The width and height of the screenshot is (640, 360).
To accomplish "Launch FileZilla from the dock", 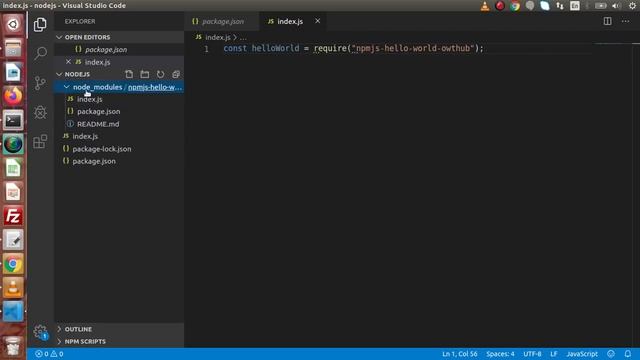I will pos(13,216).
